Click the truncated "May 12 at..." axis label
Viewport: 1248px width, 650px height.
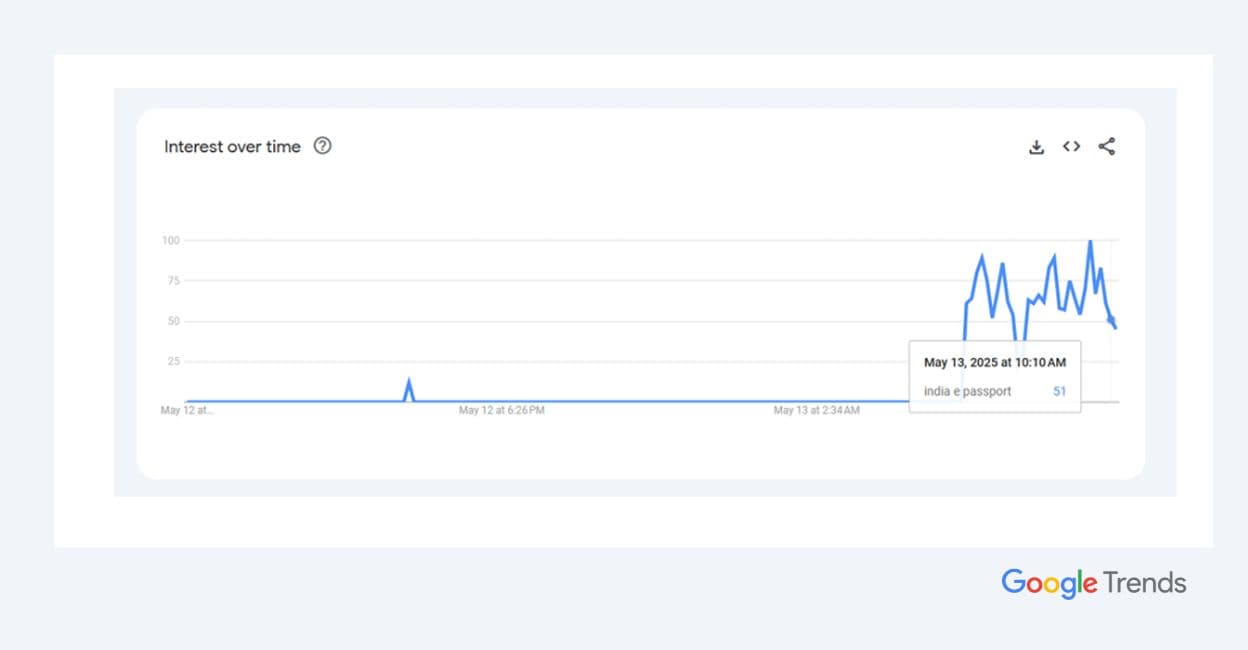pos(187,411)
